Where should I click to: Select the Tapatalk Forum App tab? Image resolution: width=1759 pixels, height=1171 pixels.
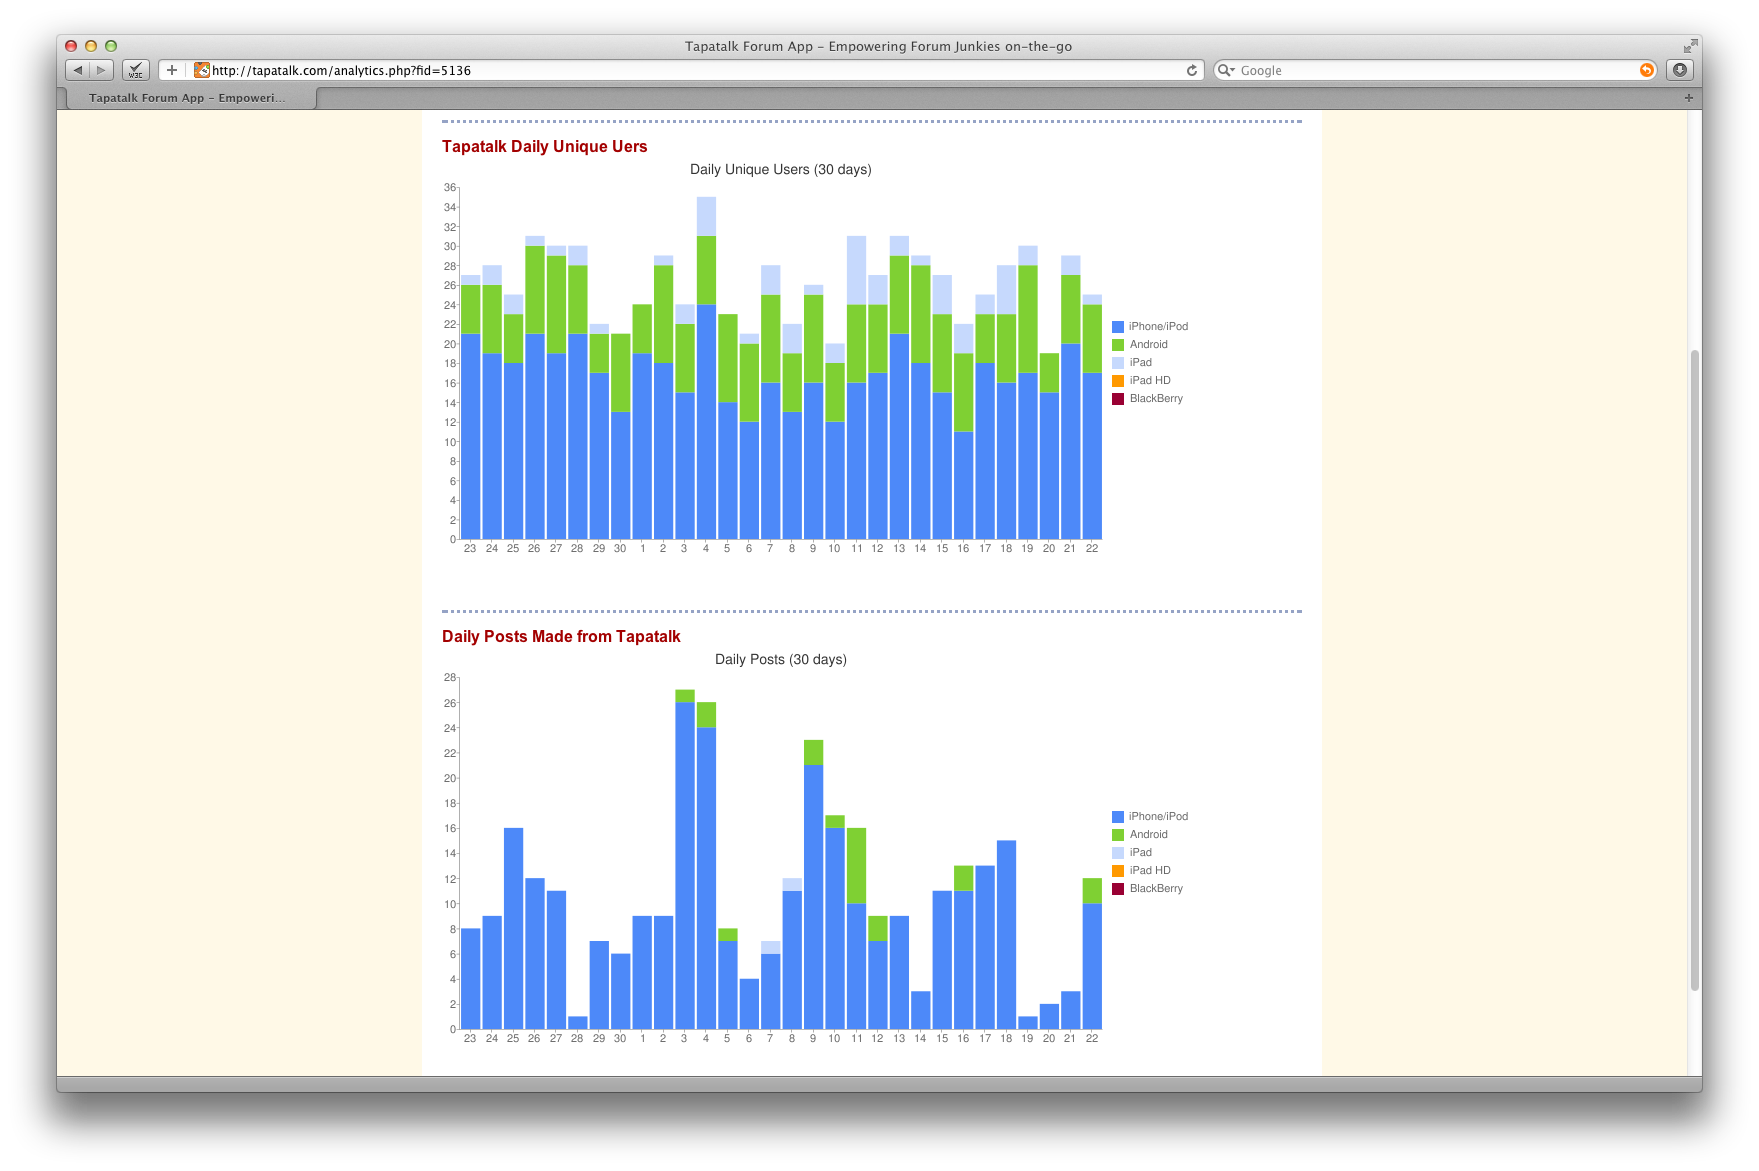click(188, 98)
